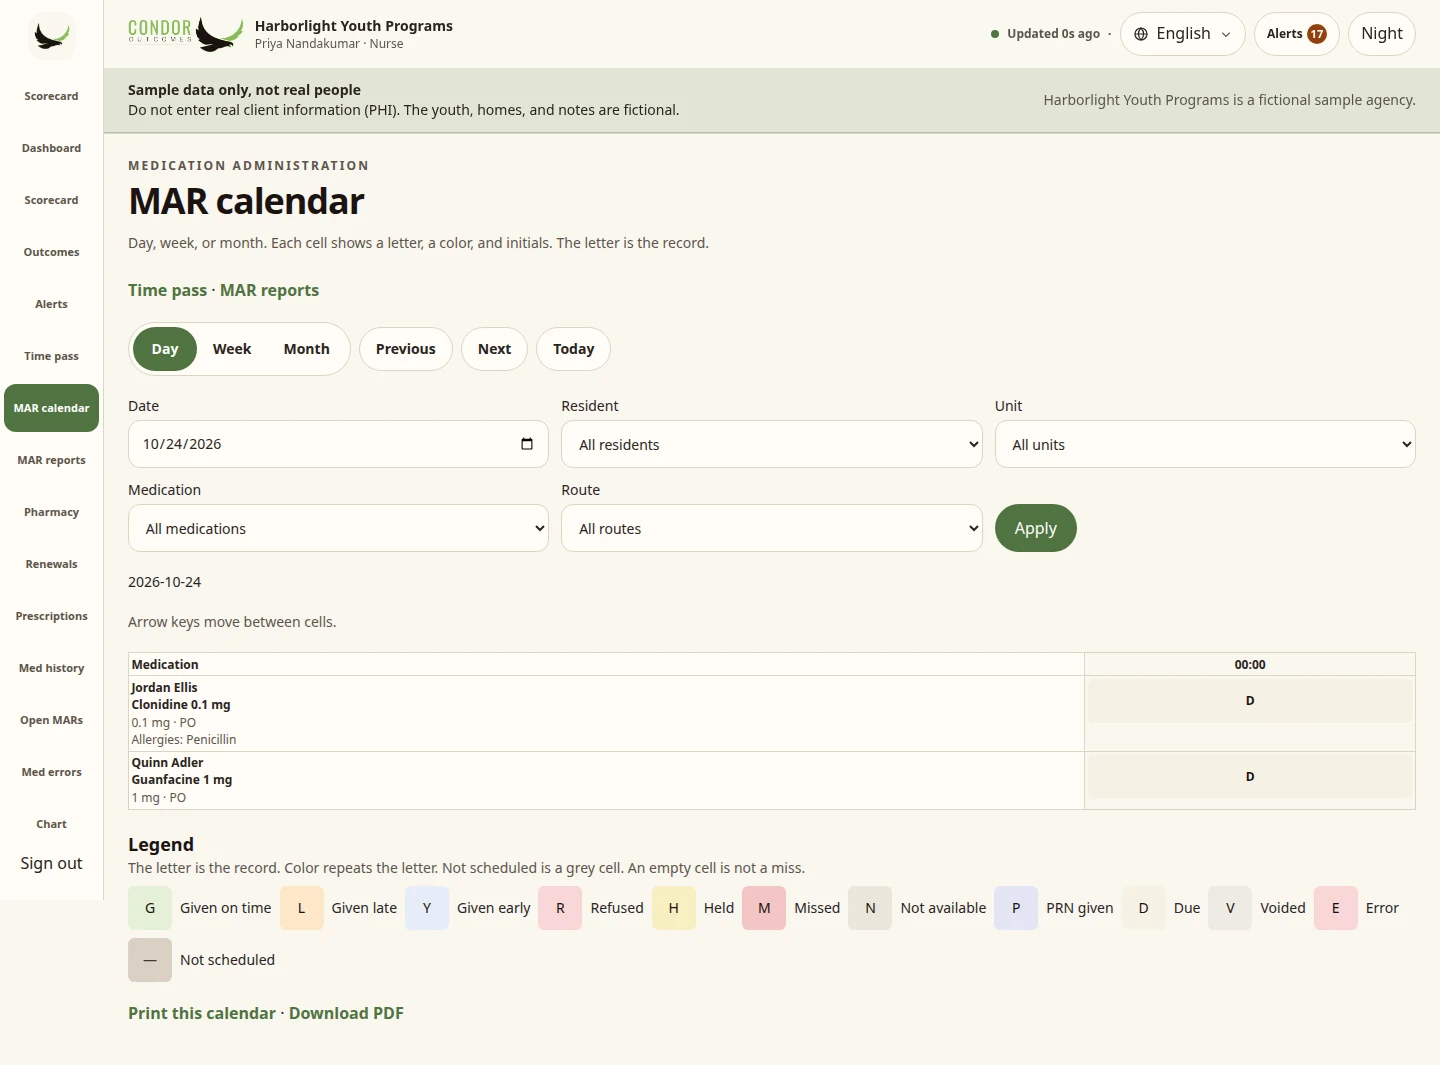Open Outcomes in the sidebar
Screen dimensions: 1440x1065
tap(52, 252)
